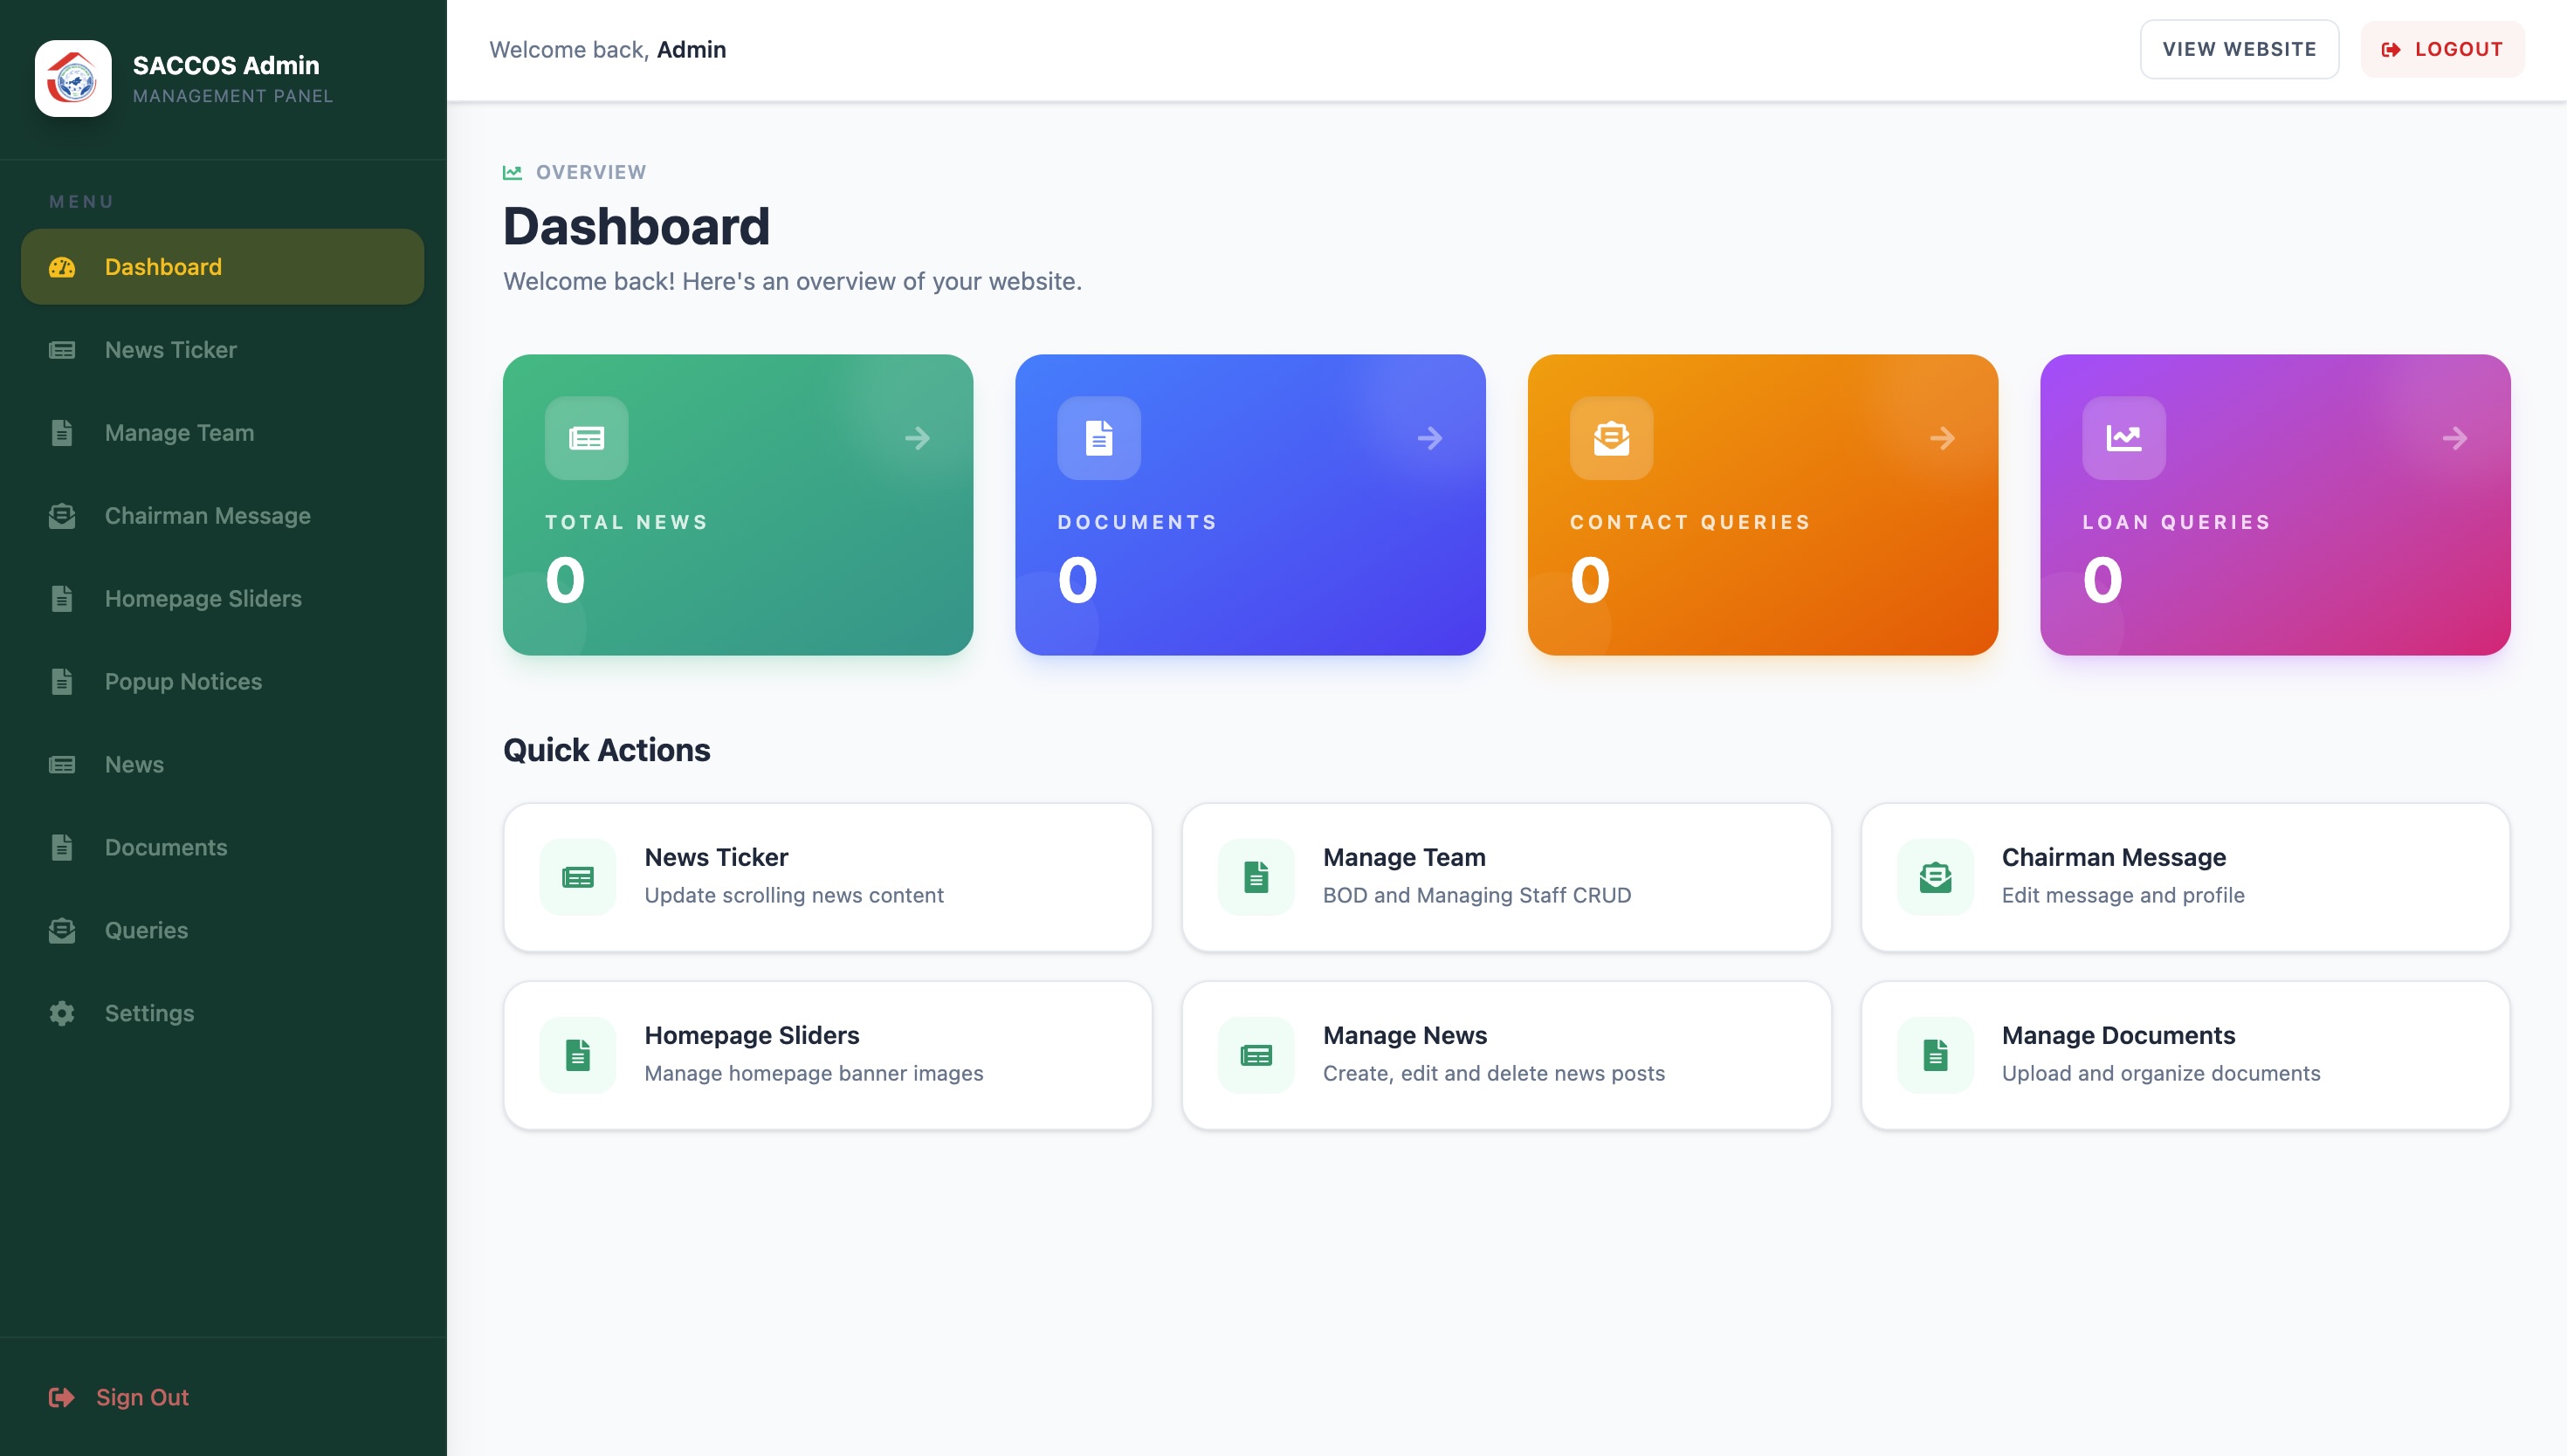
Task: Open the News Ticker quick action title
Action: [716, 857]
